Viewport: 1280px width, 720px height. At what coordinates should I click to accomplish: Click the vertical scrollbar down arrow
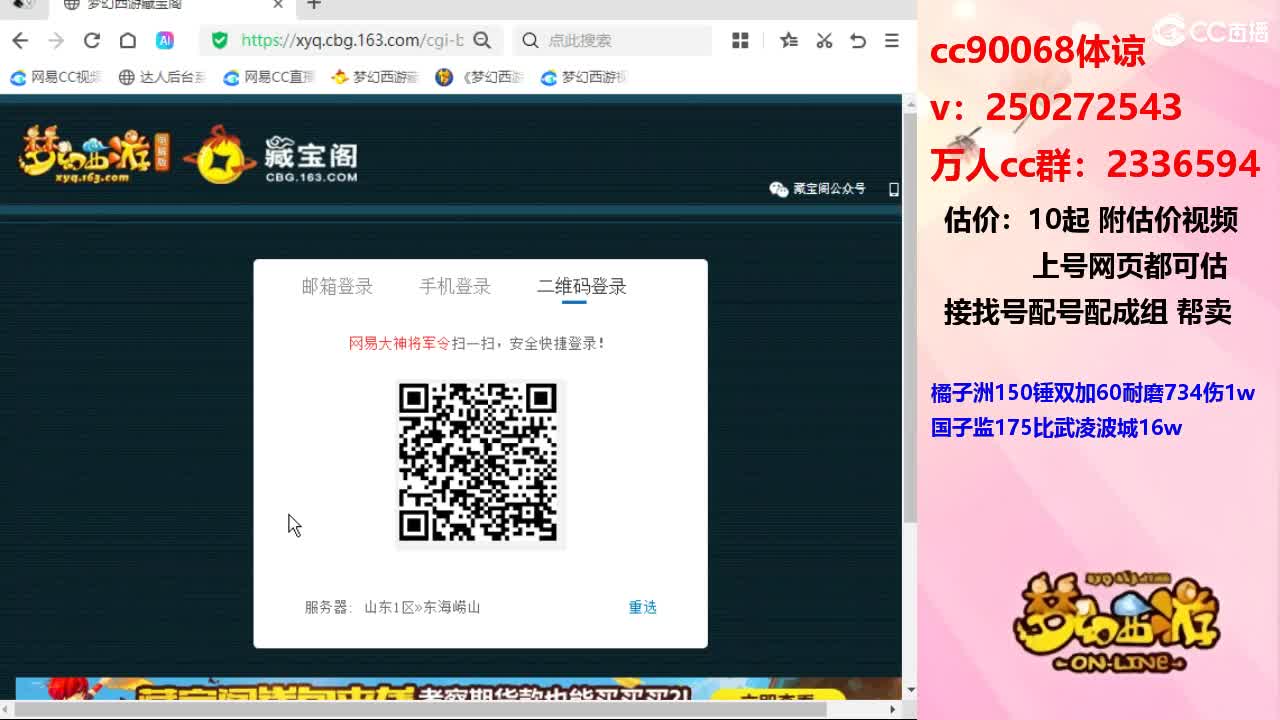pyautogui.click(x=909, y=690)
